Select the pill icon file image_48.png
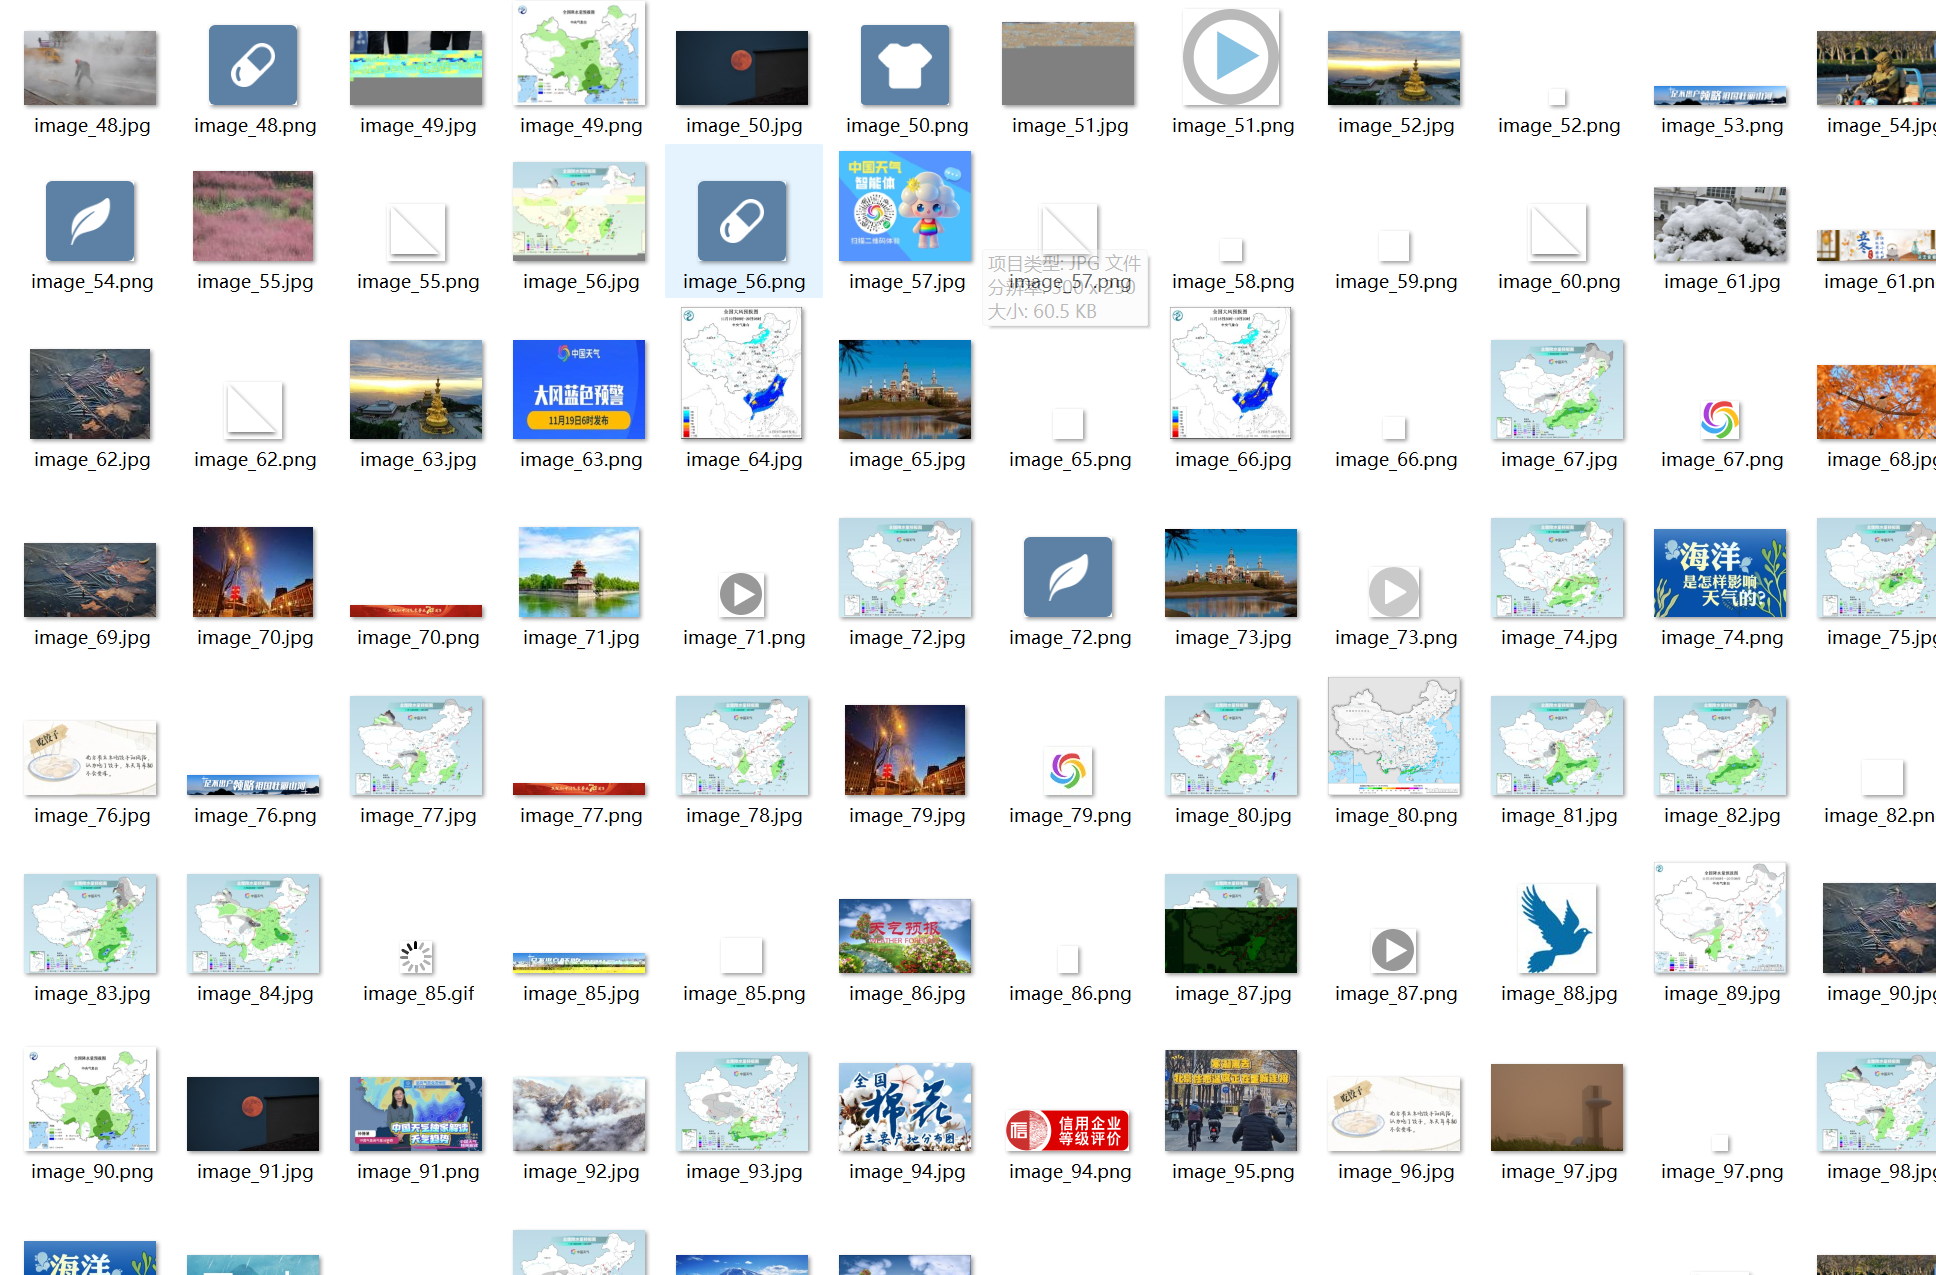 [253, 66]
